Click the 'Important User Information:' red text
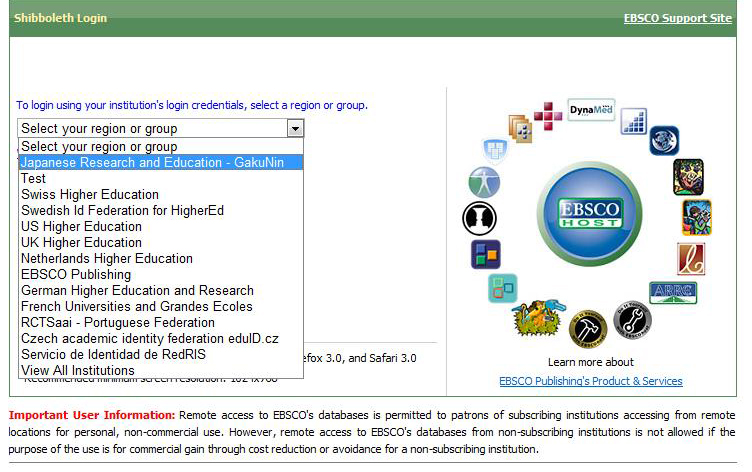The width and height of the screenshot is (752, 472). (92, 415)
